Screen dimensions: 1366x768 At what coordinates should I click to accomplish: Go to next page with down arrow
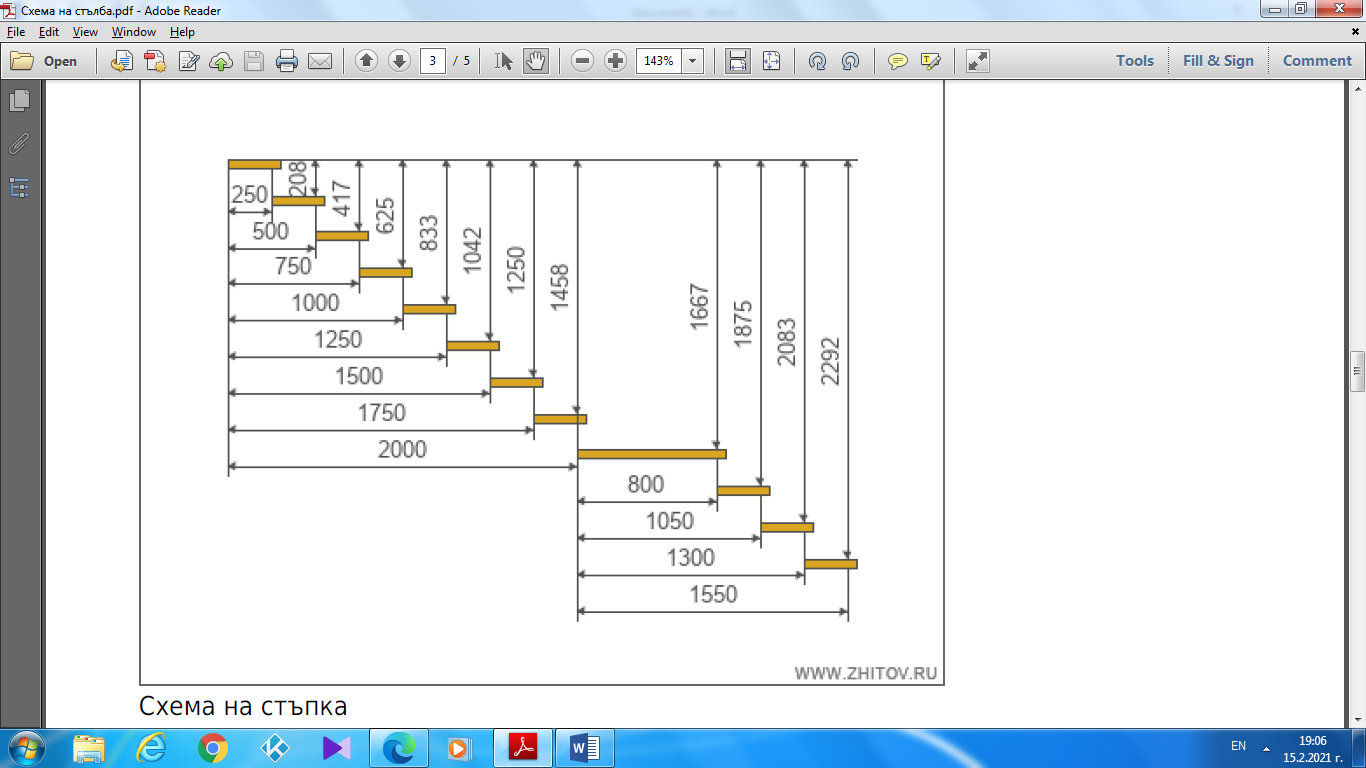click(400, 61)
